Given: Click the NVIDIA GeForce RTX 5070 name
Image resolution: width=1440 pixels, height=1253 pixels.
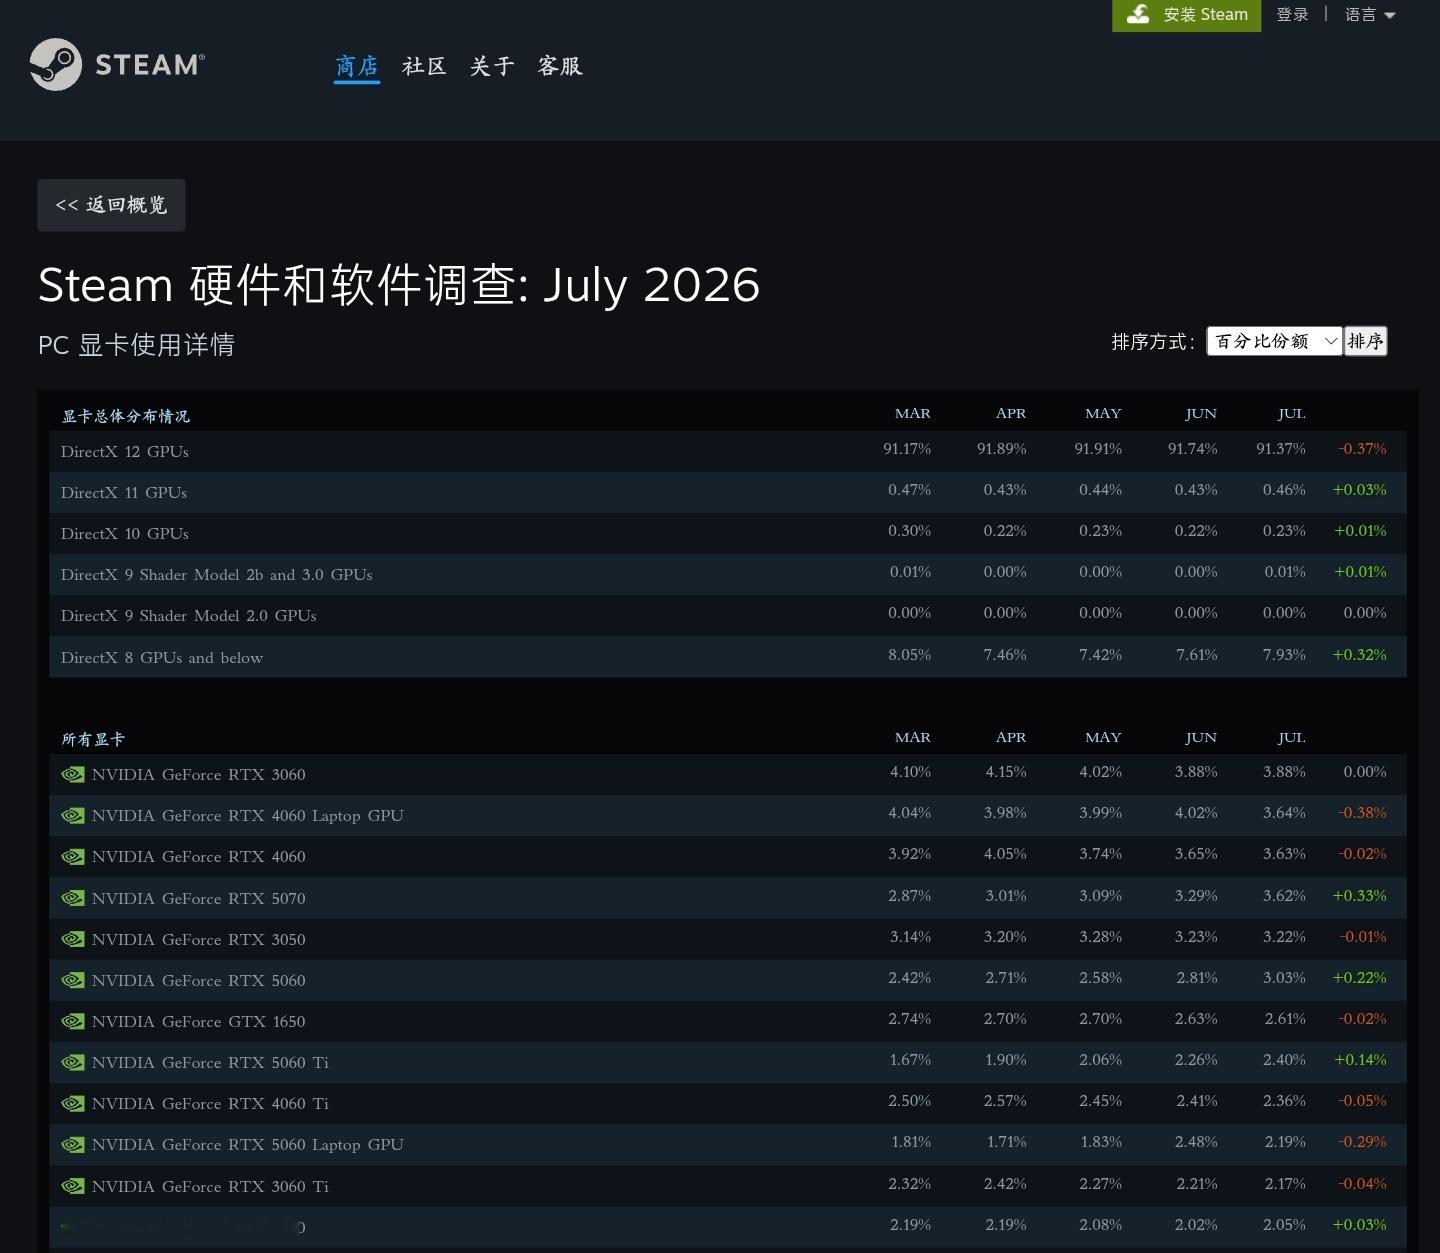Looking at the screenshot, I should click(x=198, y=898).
